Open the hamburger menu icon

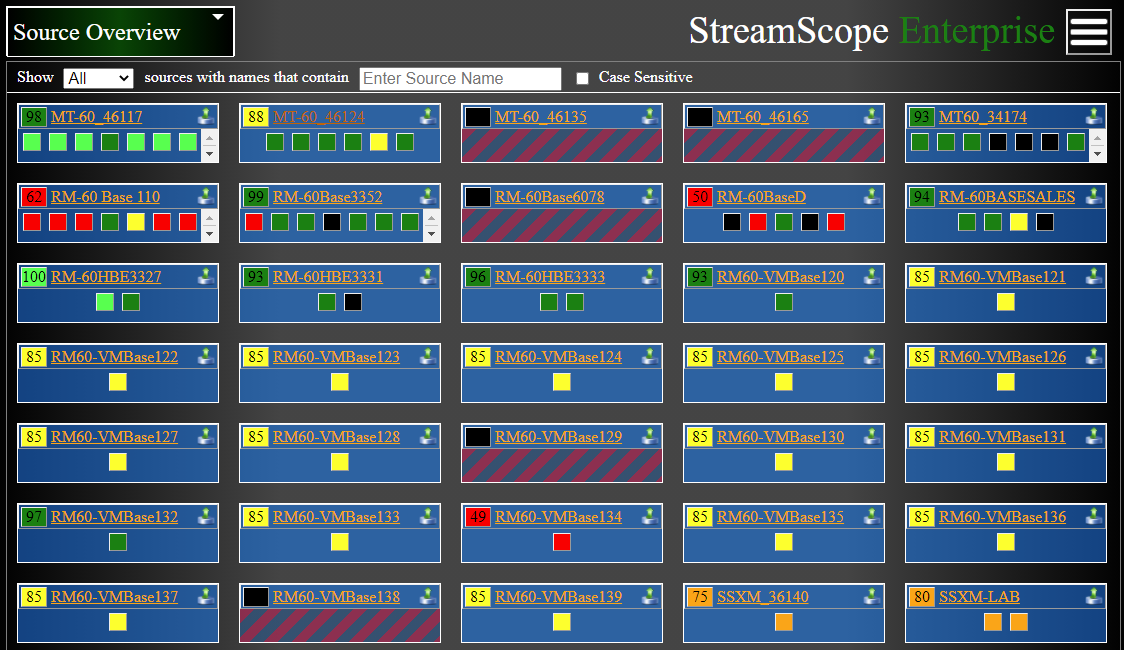[x=1089, y=32]
